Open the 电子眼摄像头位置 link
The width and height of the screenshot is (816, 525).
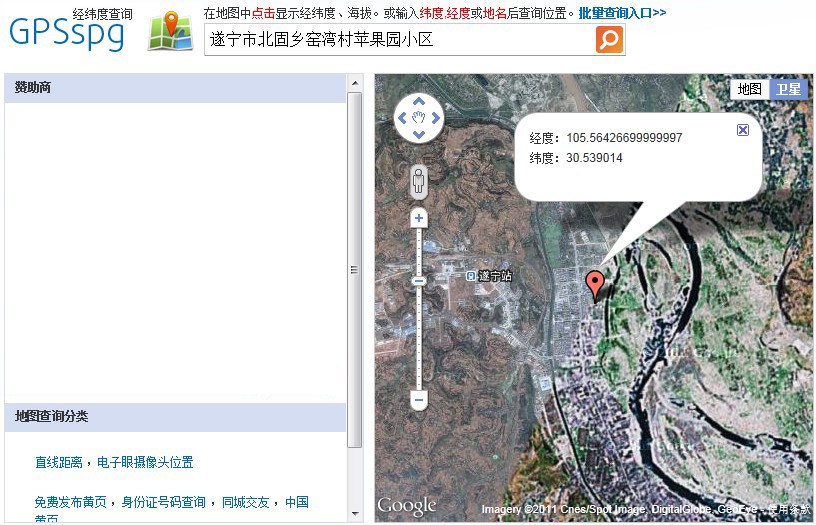pyautogui.click(x=145, y=462)
